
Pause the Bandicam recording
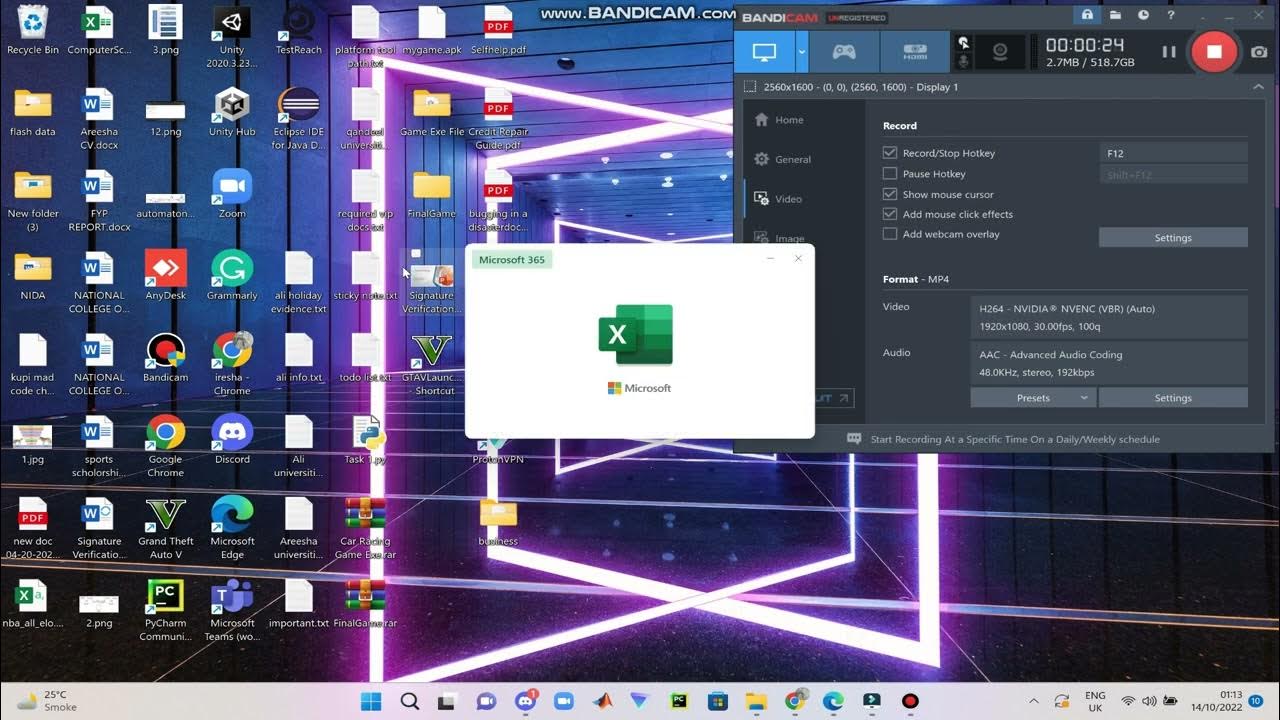tap(1168, 52)
